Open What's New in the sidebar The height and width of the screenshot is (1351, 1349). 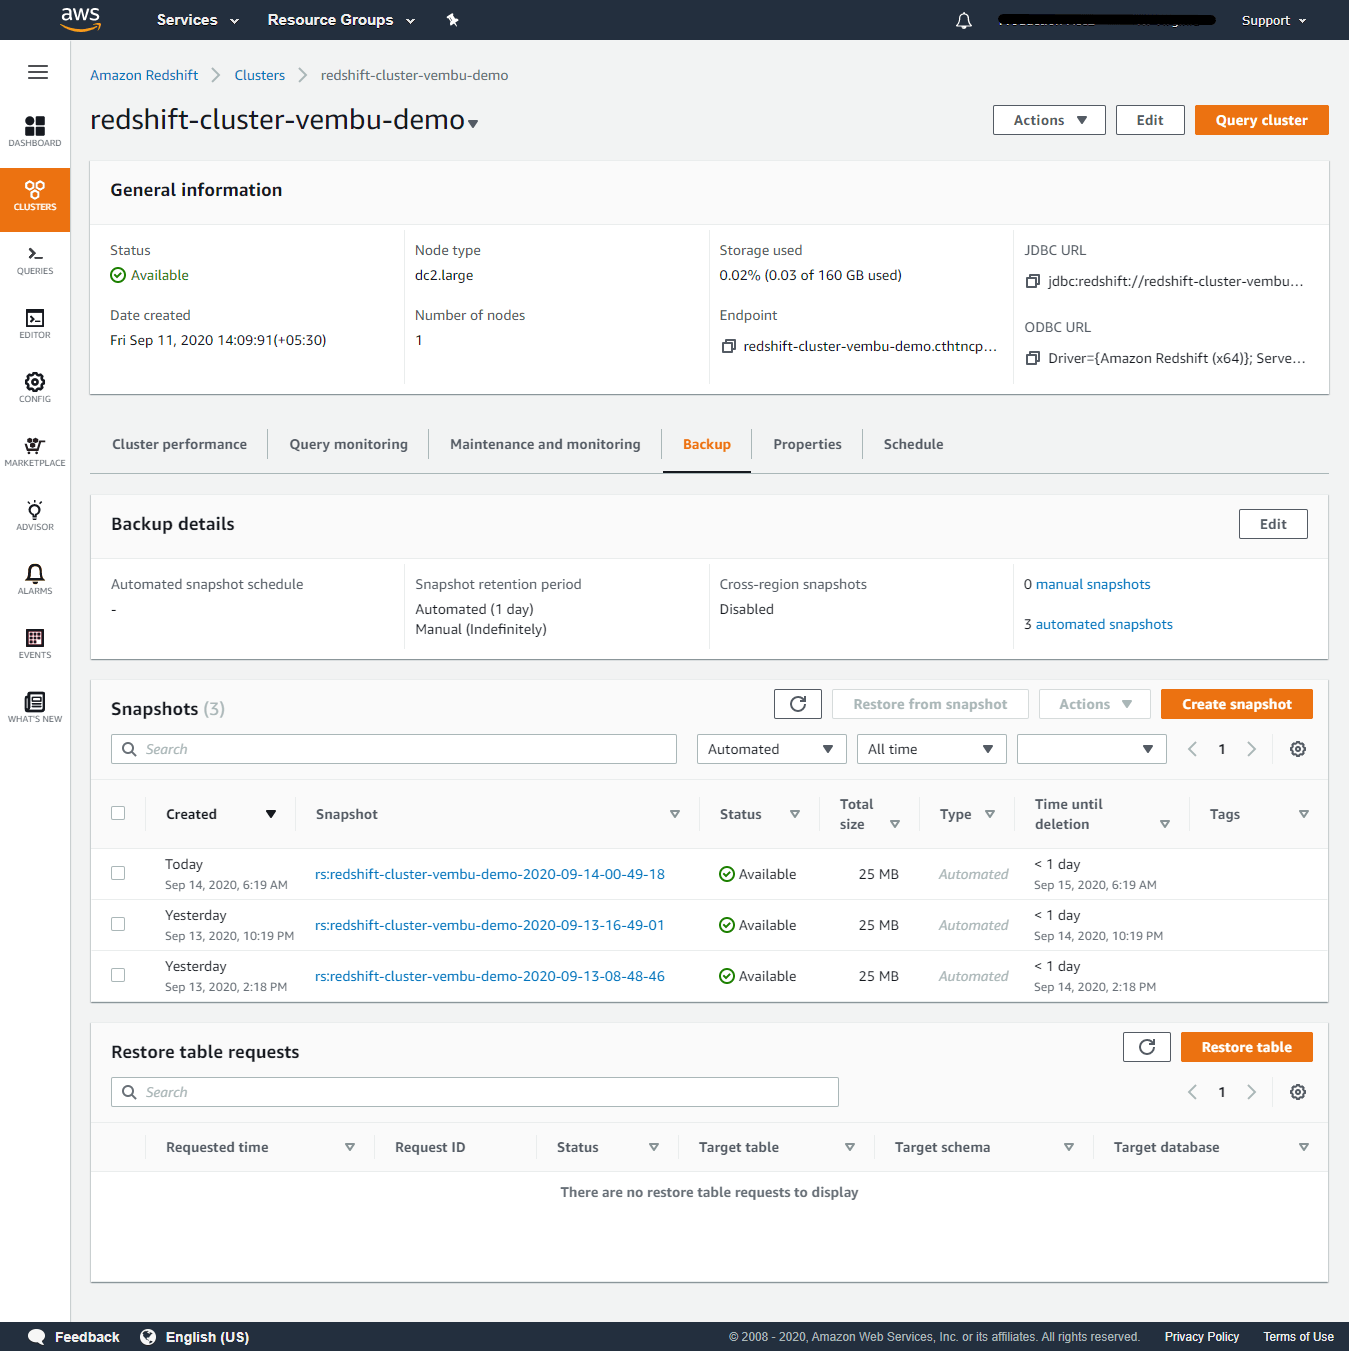click(x=35, y=708)
